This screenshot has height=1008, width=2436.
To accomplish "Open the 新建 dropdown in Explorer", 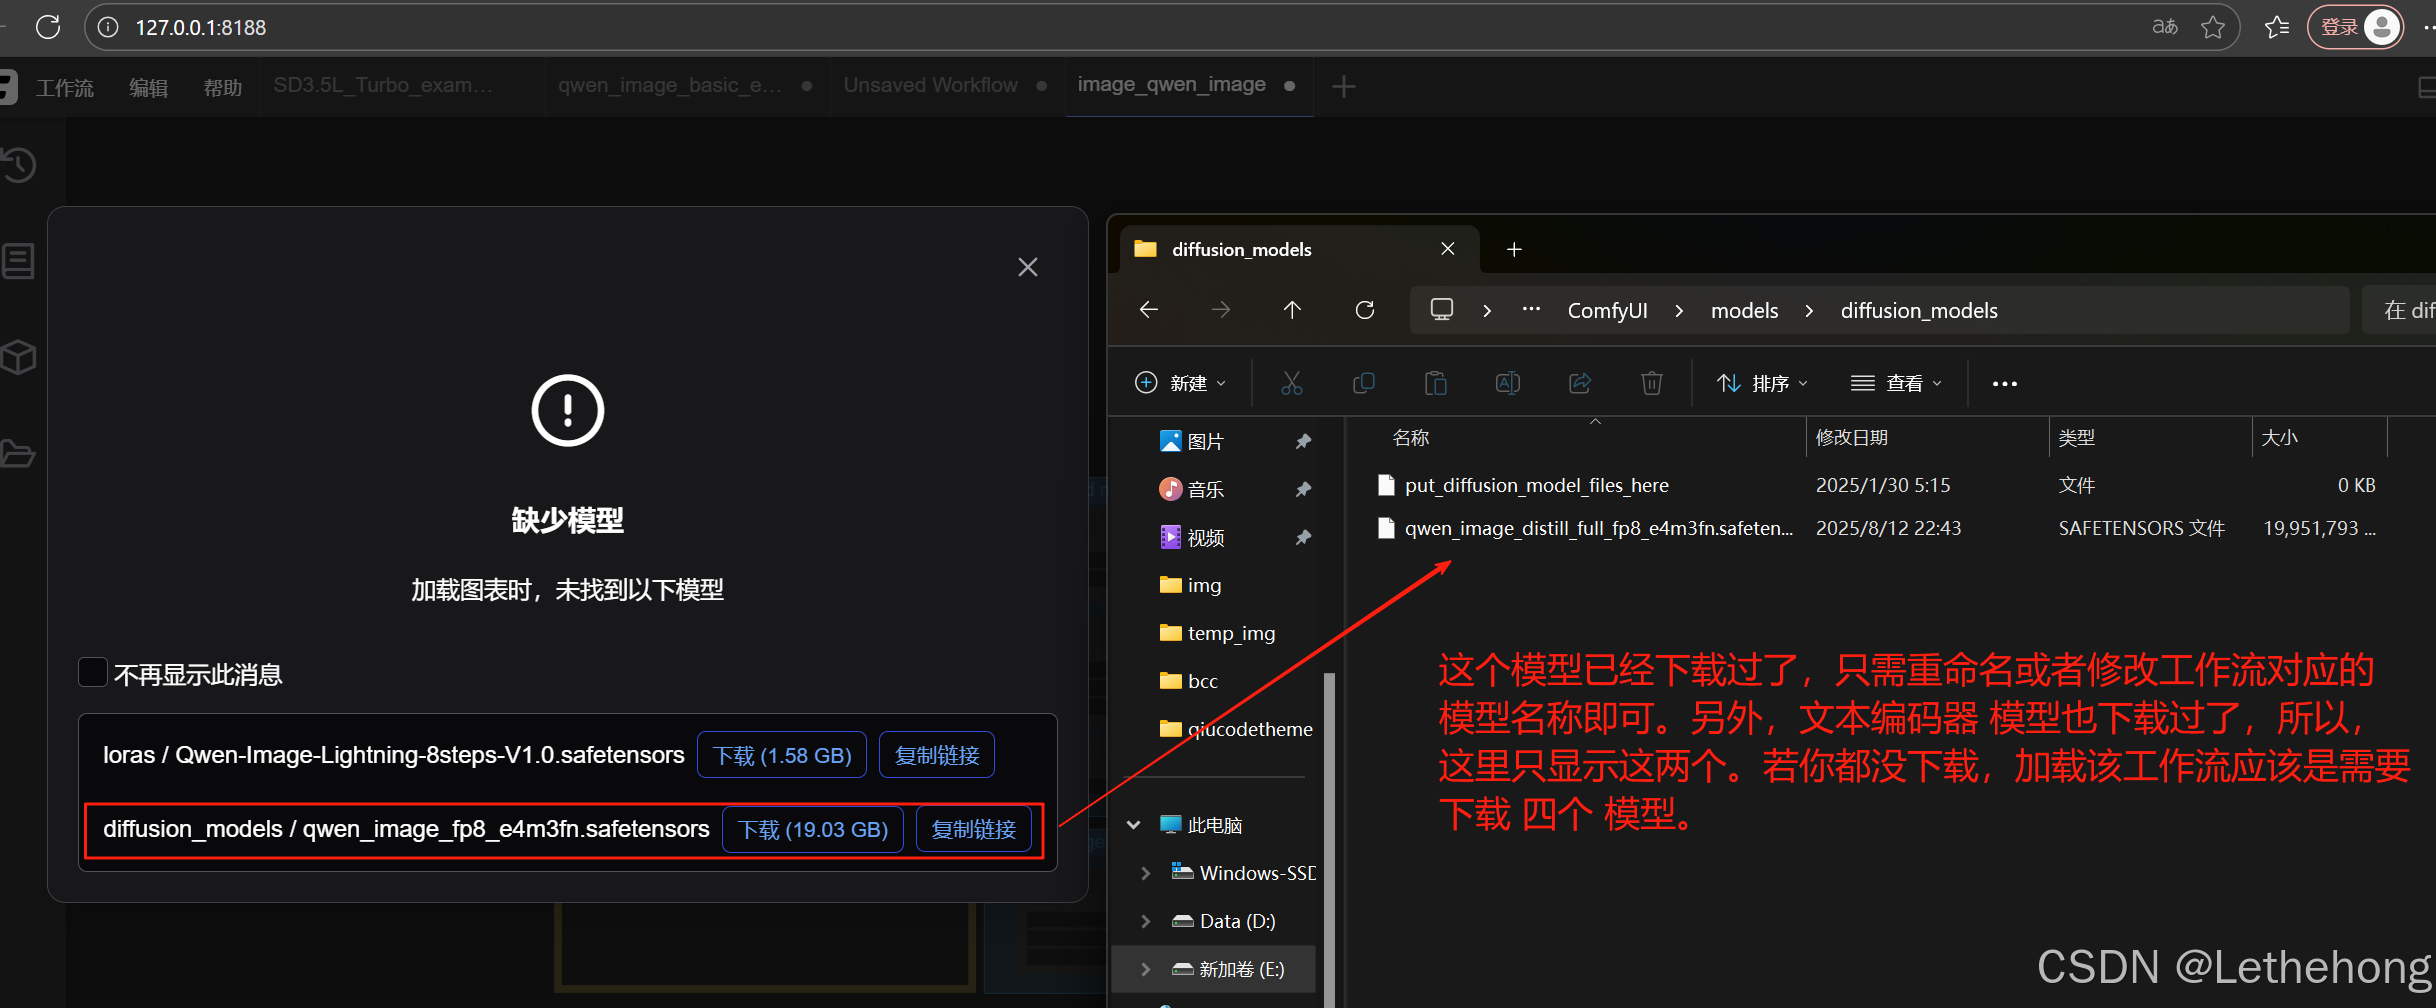I will coord(1180,383).
